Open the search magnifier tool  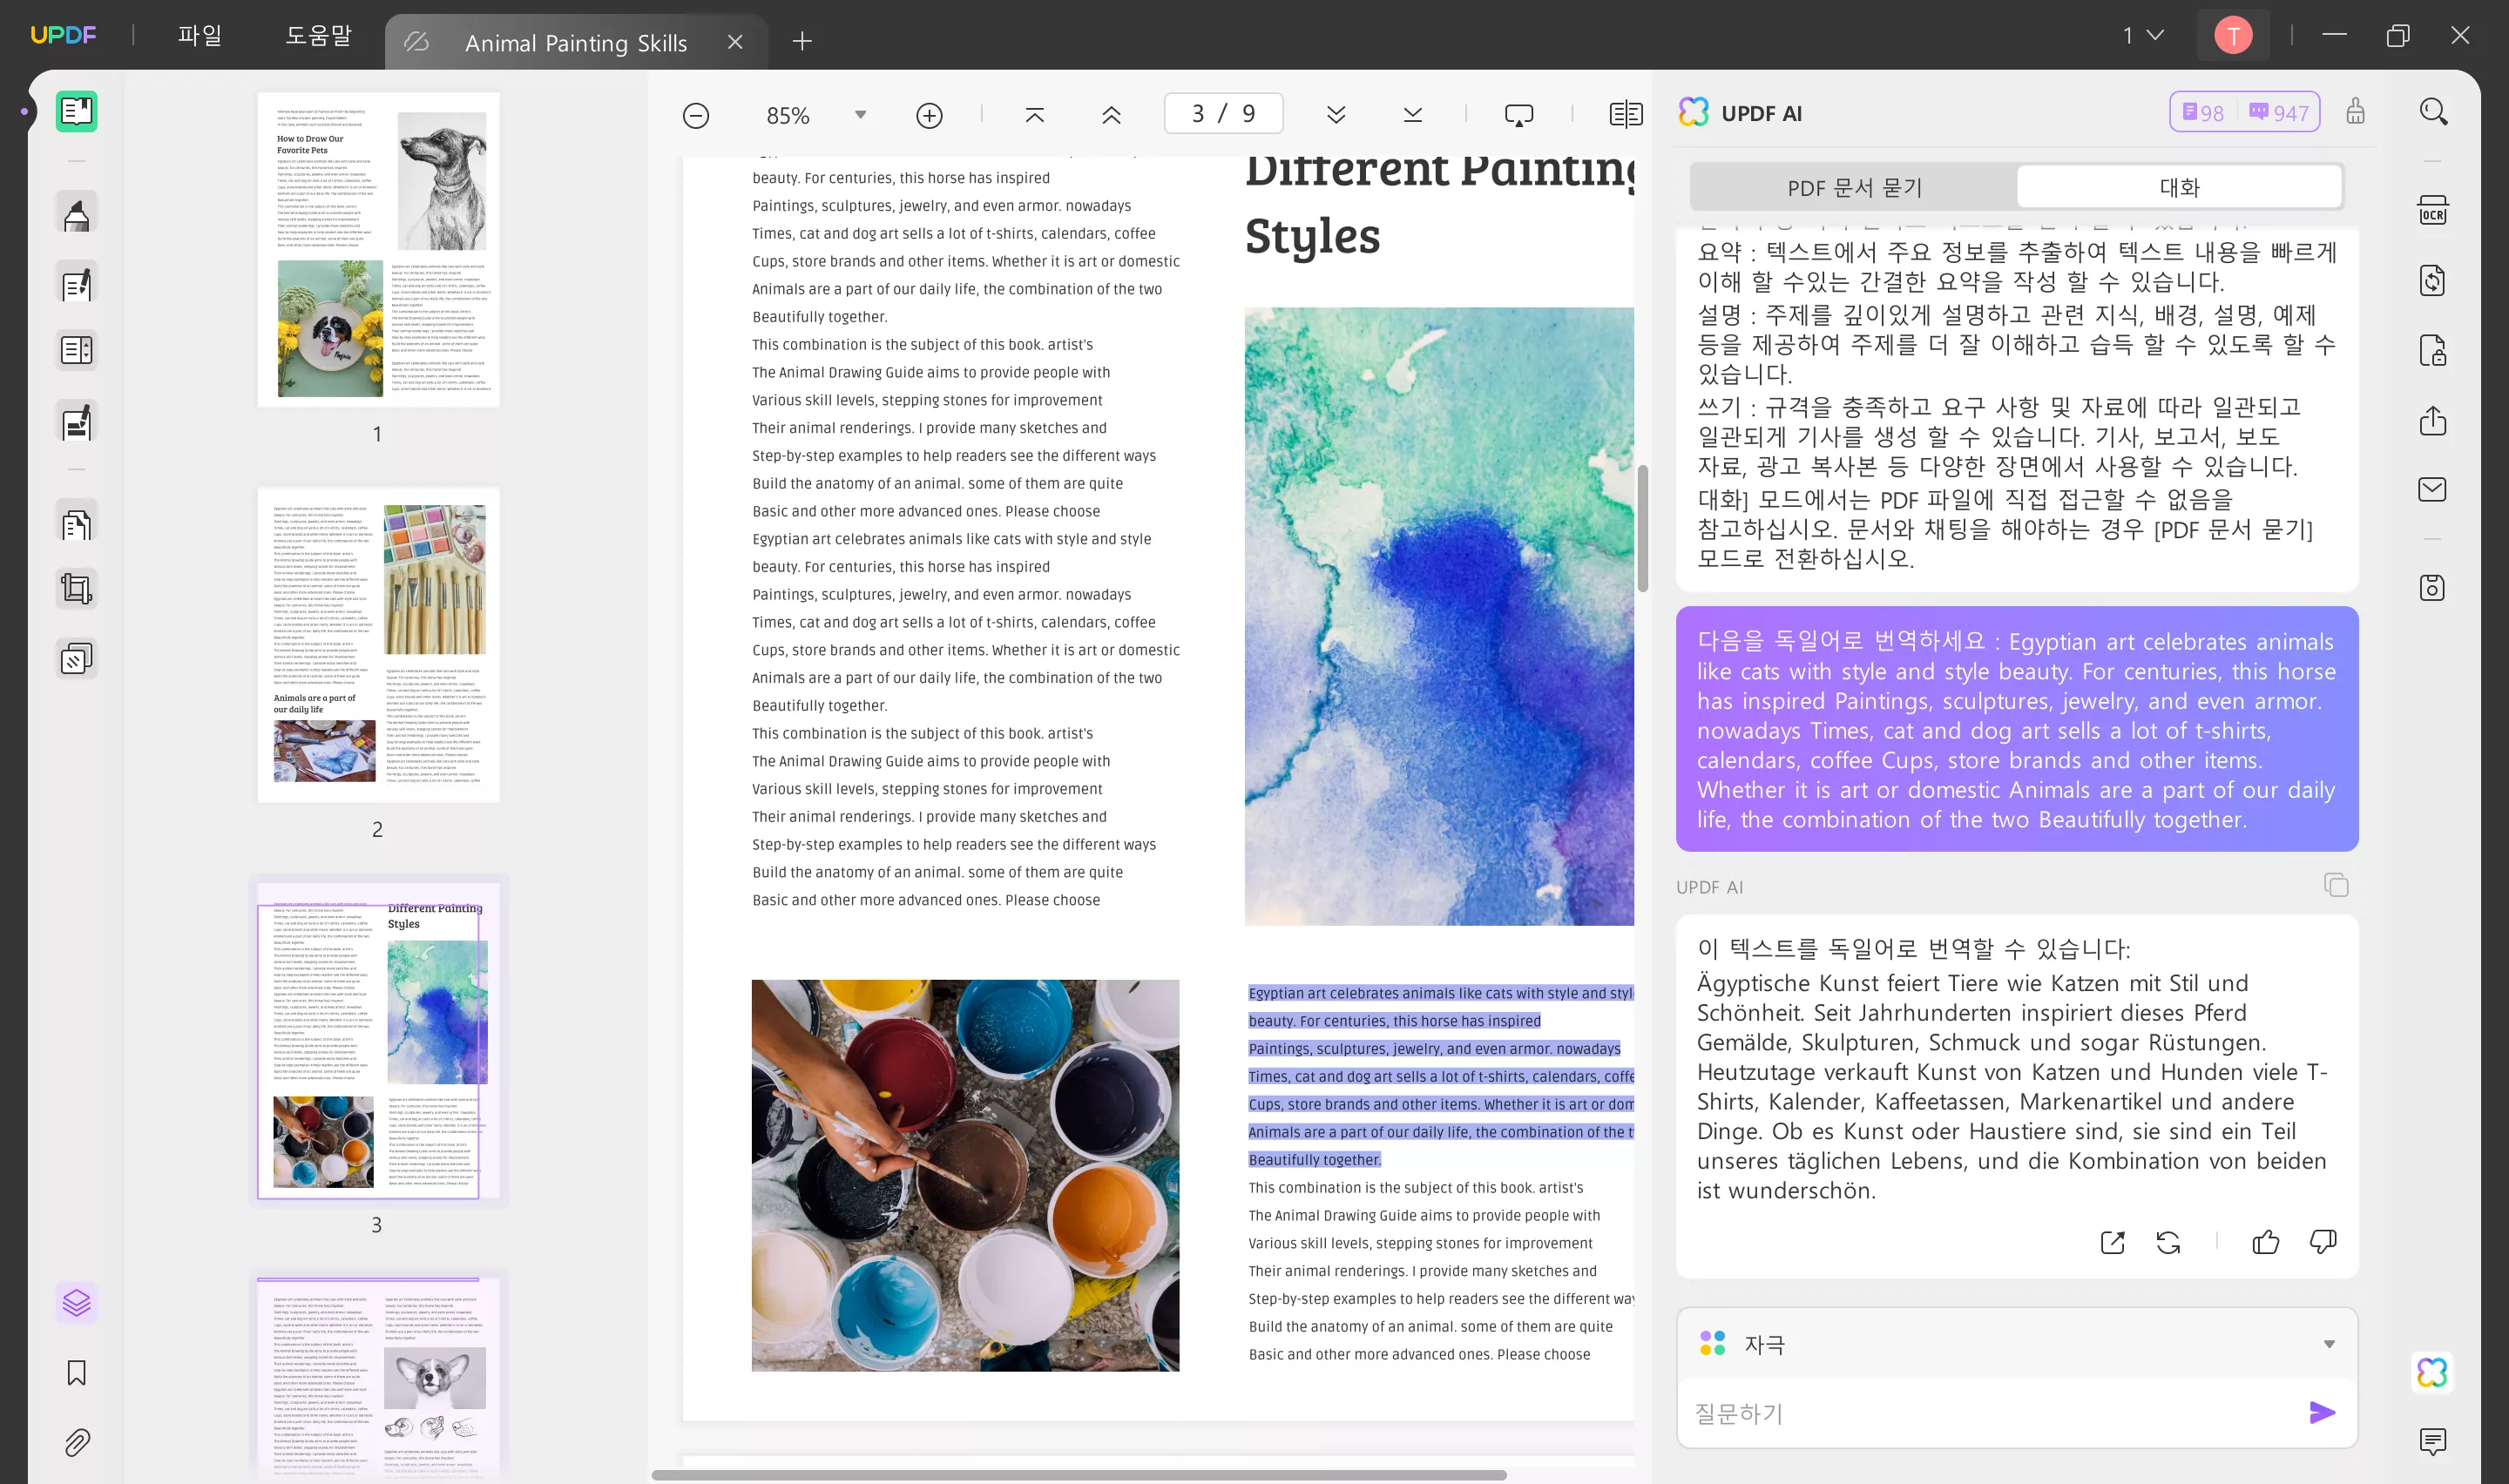click(2433, 111)
